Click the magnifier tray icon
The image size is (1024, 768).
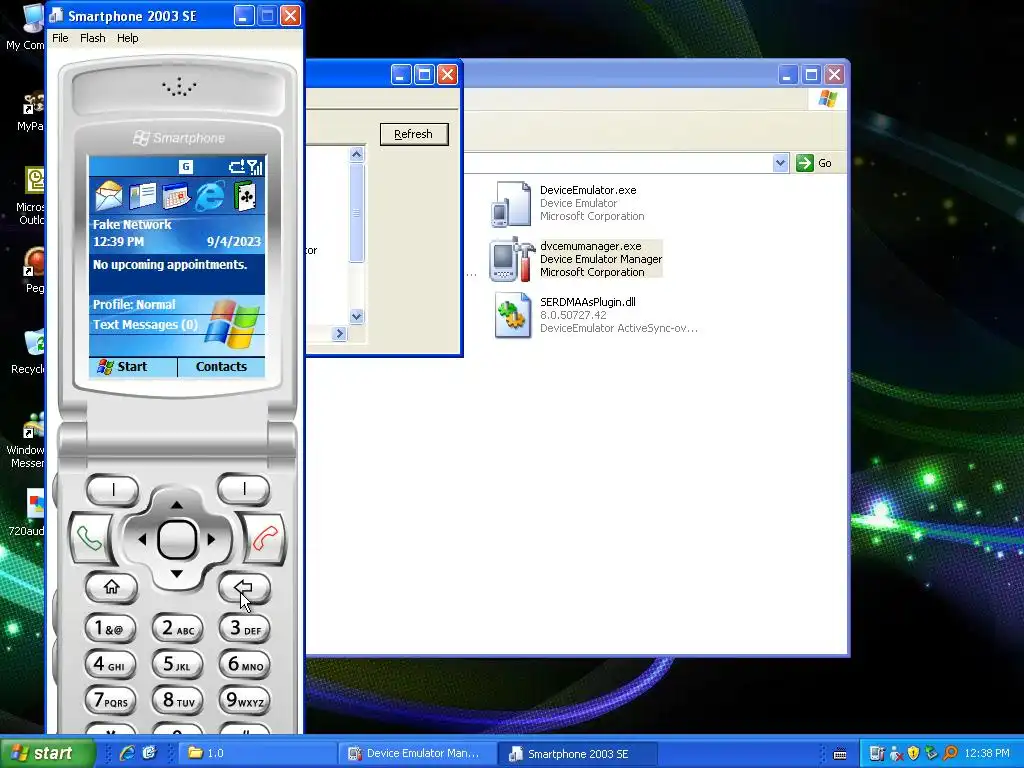point(951,753)
